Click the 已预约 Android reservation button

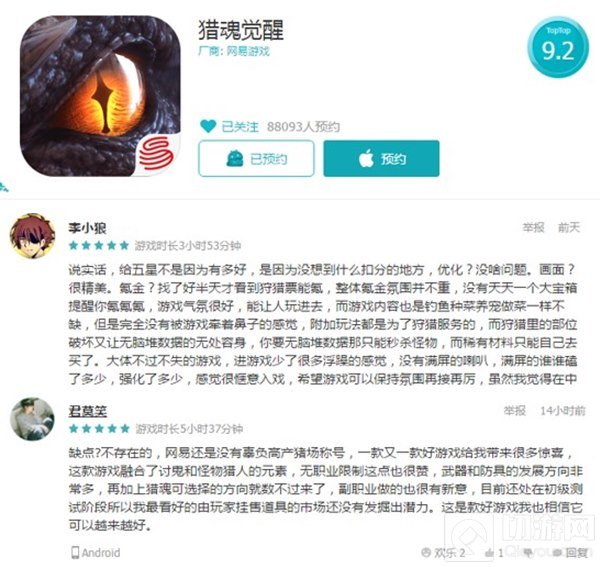[x=256, y=158]
